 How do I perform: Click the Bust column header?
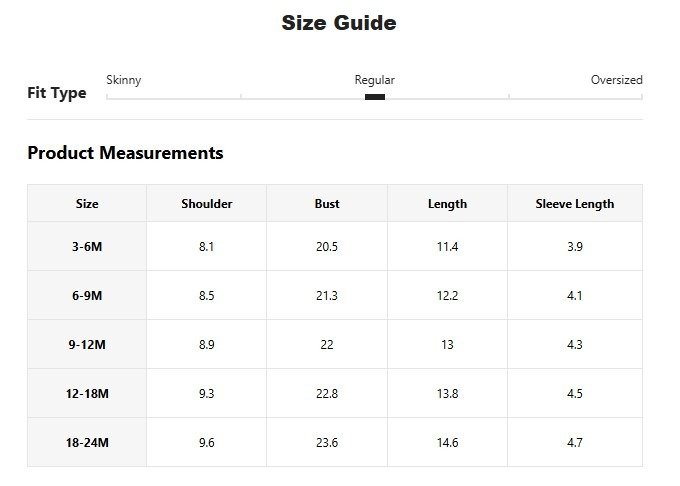tap(327, 204)
